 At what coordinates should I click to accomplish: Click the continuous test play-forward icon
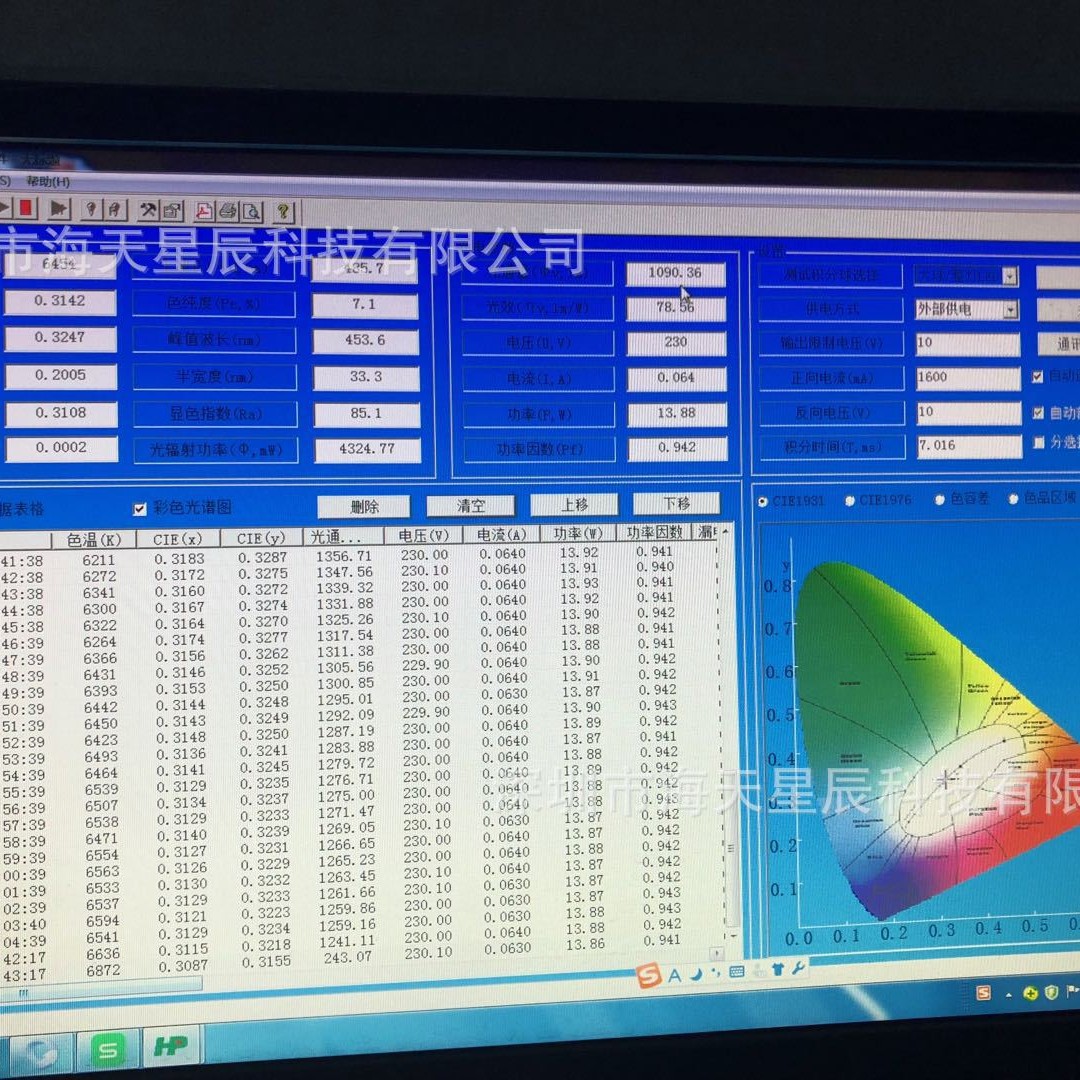(x=59, y=208)
